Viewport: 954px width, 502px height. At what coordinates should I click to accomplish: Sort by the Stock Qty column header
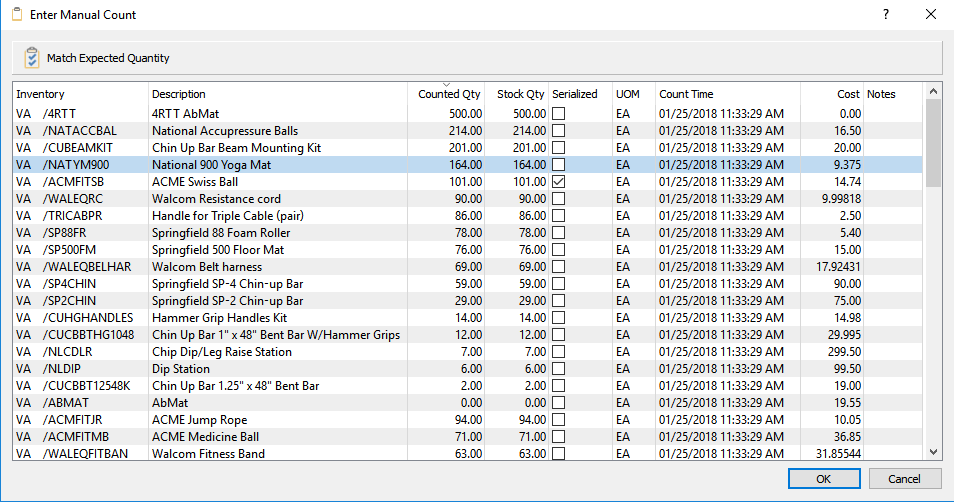(517, 94)
